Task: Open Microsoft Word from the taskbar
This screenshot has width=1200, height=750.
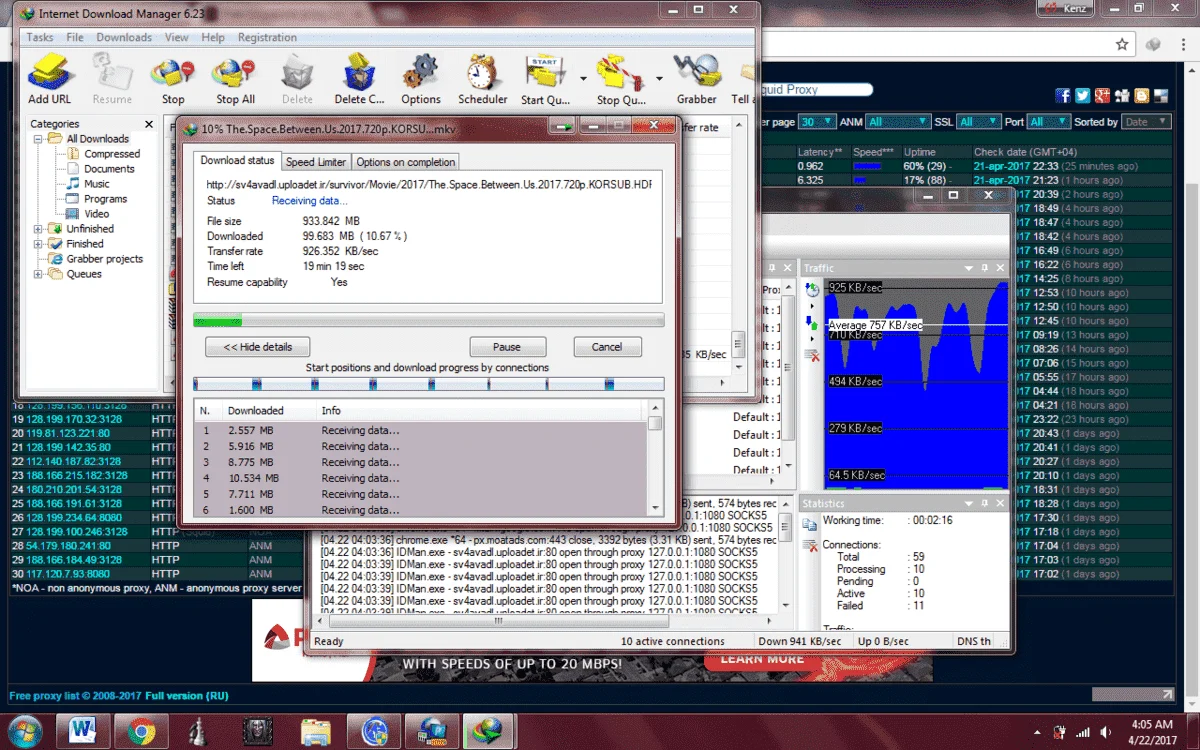Action: click(x=81, y=729)
